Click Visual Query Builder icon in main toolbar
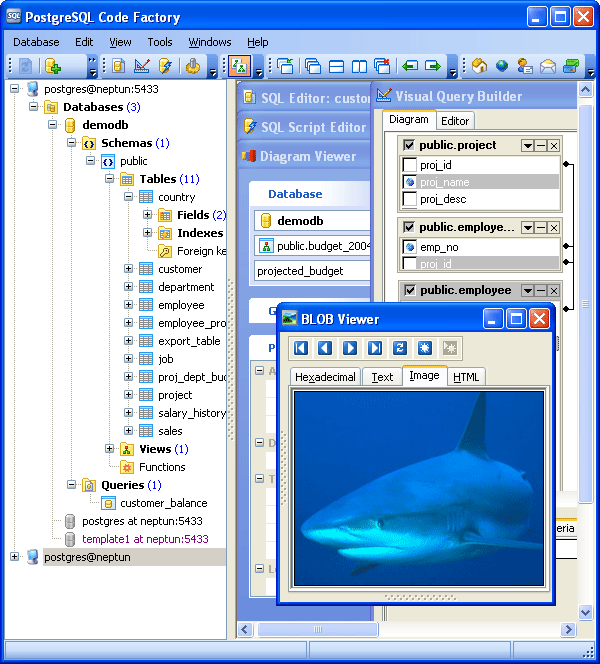Screen dimensions: 600x664 click(x=239, y=66)
